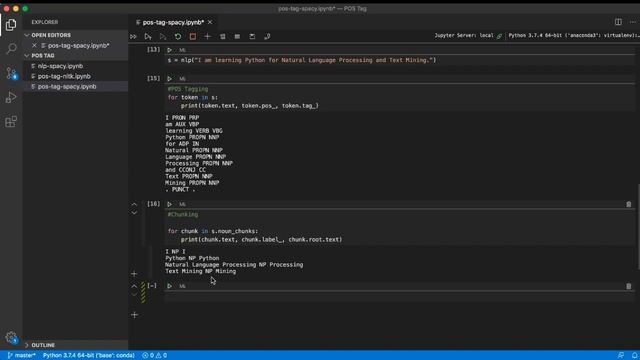The height and width of the screenshot is (360, 640).
Task: Open the Explorer view in activity bar
Action: click(x=11, y=25)
